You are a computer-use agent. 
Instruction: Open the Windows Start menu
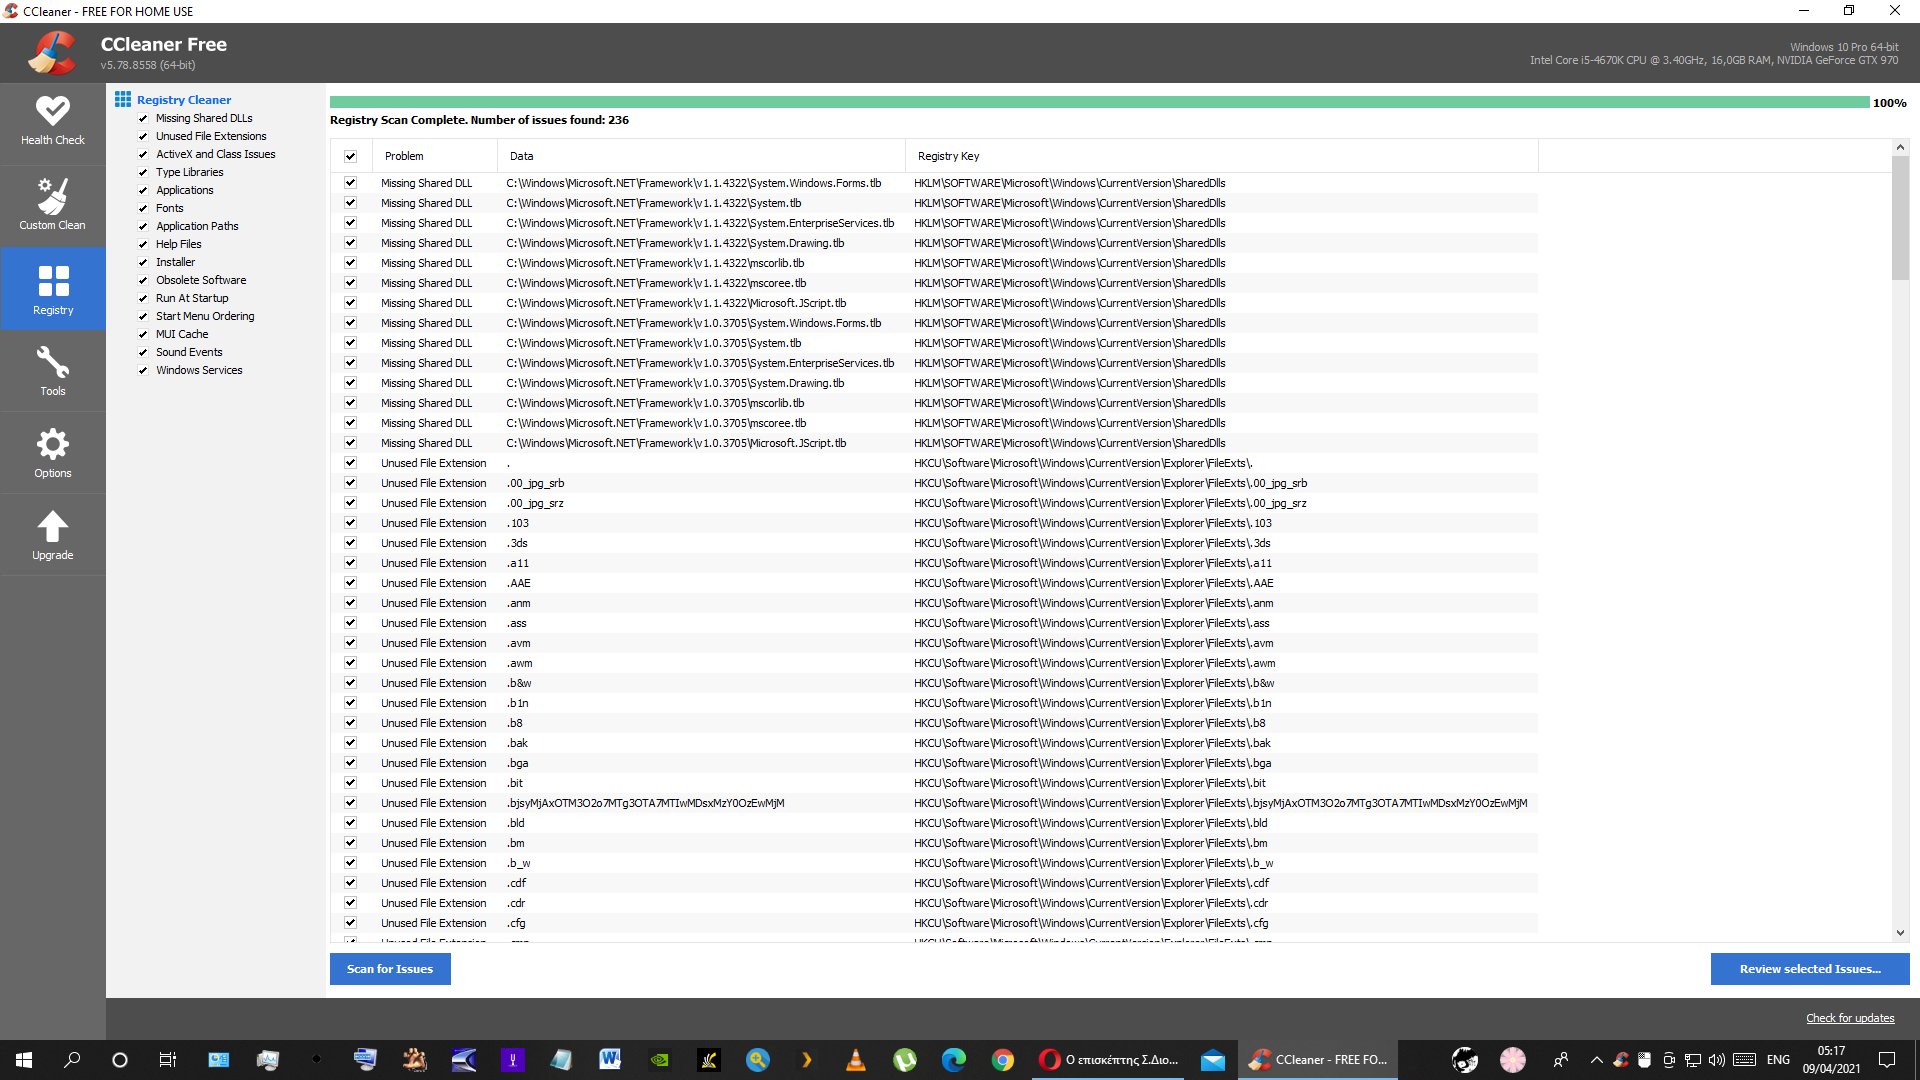(x=24, y=1060)
